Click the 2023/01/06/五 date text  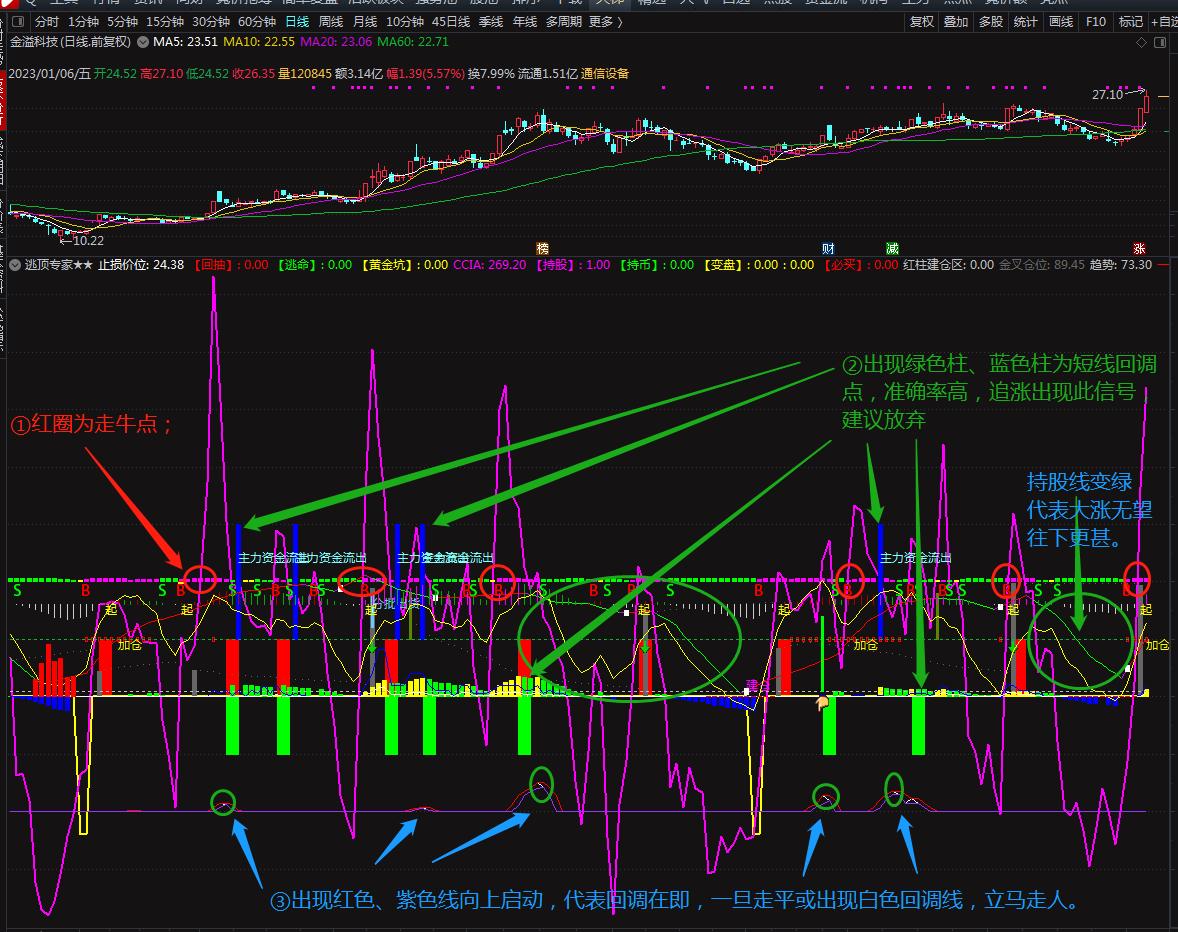[50, 74]
